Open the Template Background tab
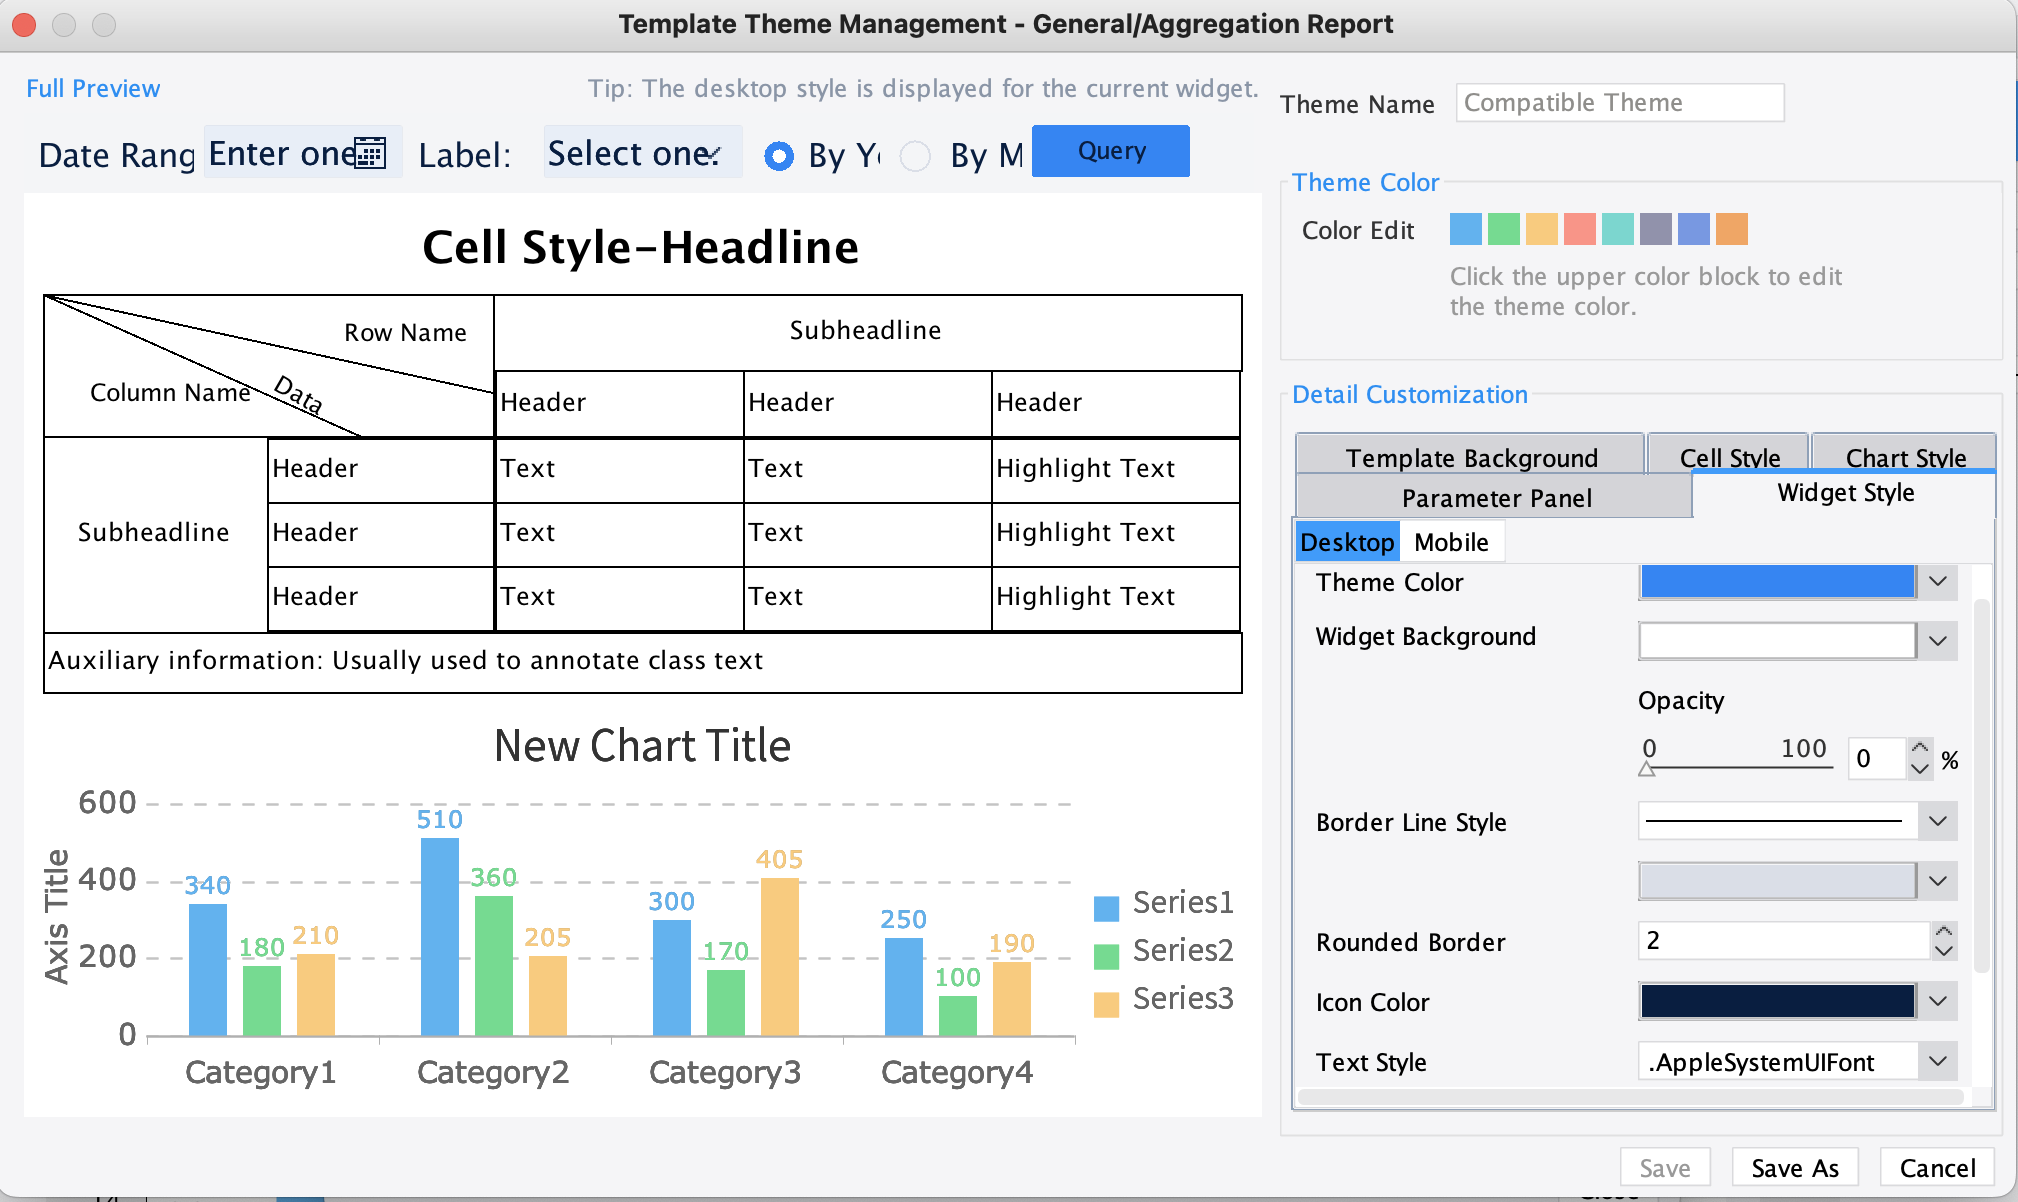 pos(1471,457)
